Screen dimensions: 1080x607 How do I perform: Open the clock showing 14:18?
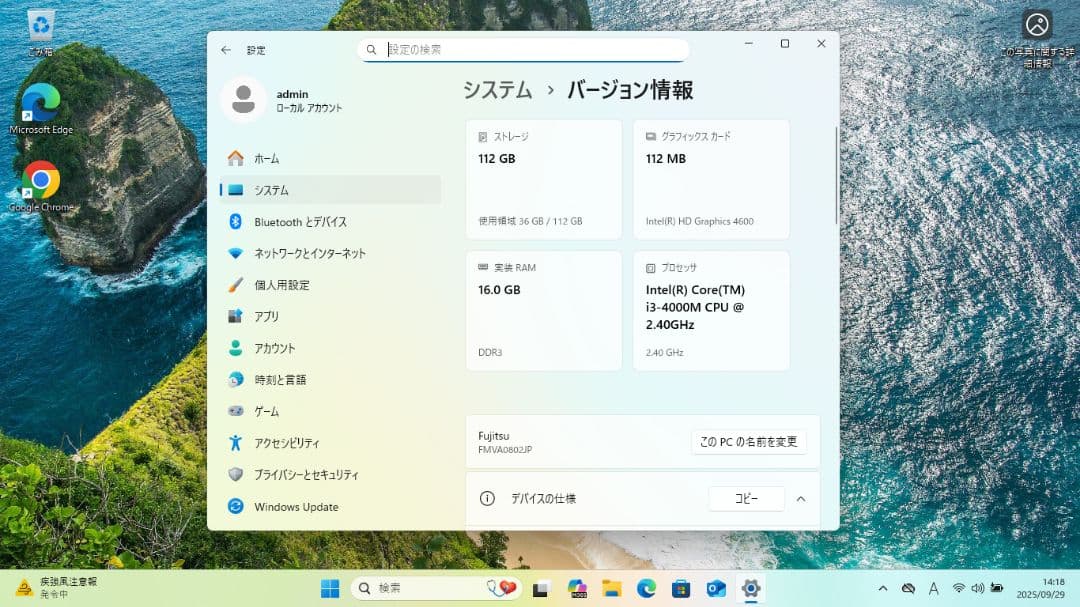[1041, 588]
